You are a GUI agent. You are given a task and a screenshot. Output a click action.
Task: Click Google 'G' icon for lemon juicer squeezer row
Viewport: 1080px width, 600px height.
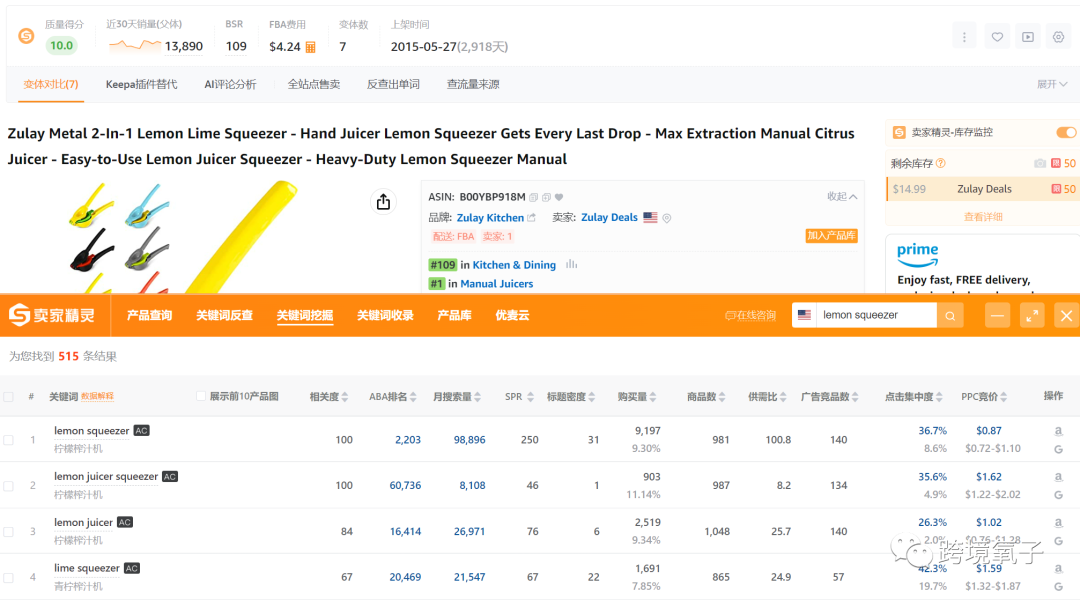[x=1058, y=495]
